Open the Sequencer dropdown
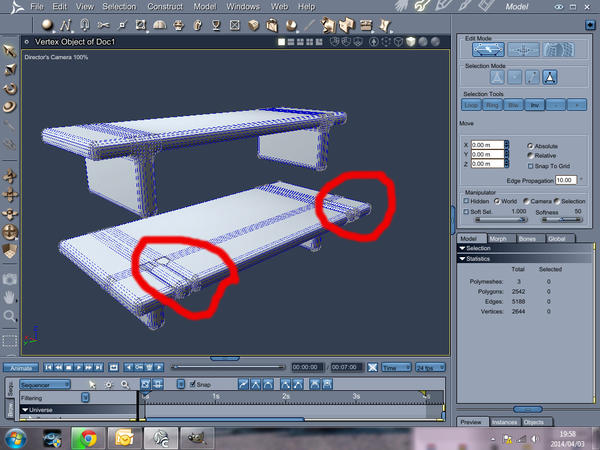Viewport: 600px width, 450px height. pos(45,385)
